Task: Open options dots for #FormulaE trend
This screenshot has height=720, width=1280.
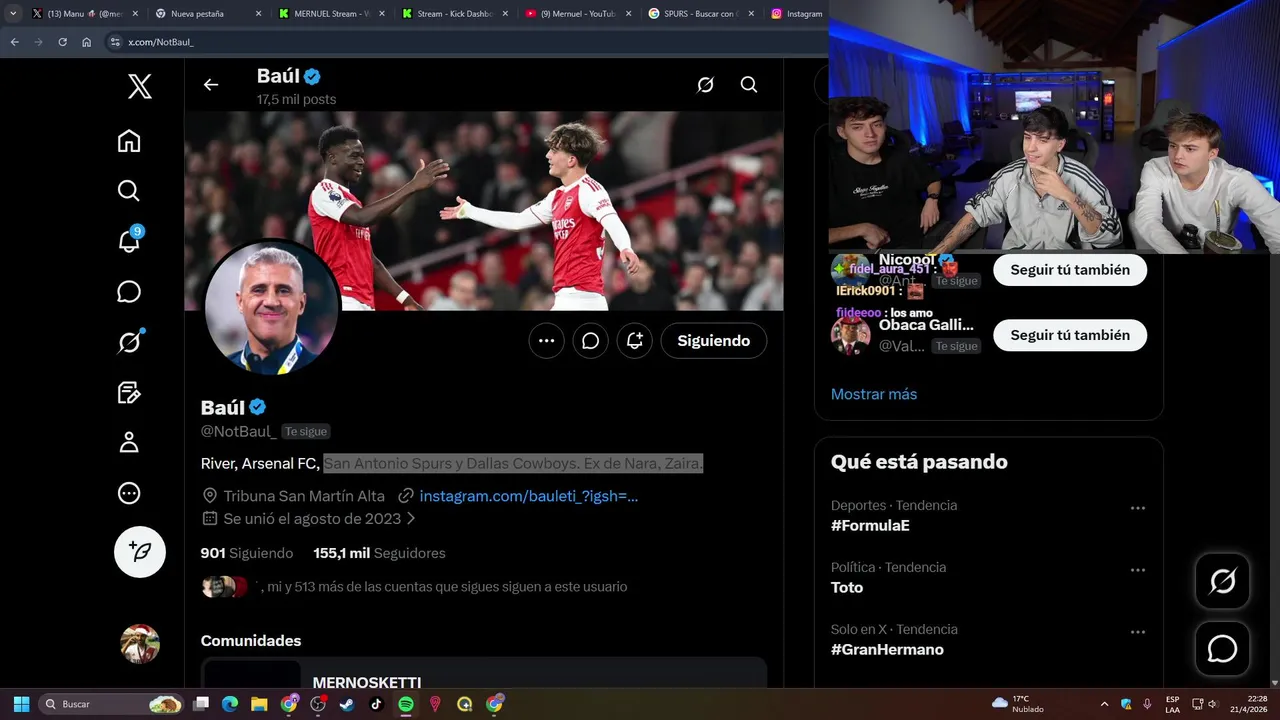Action: click(1138, 508)
